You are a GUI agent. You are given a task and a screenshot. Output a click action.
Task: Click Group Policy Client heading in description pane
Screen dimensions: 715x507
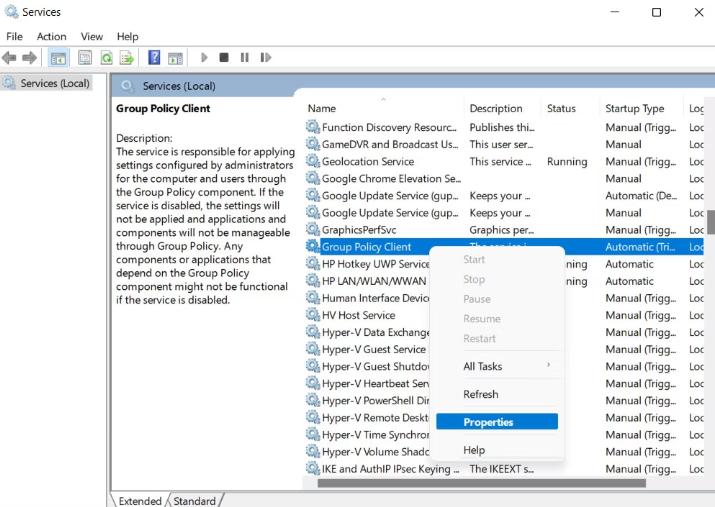pyautogui.click(x=163, y=109)
